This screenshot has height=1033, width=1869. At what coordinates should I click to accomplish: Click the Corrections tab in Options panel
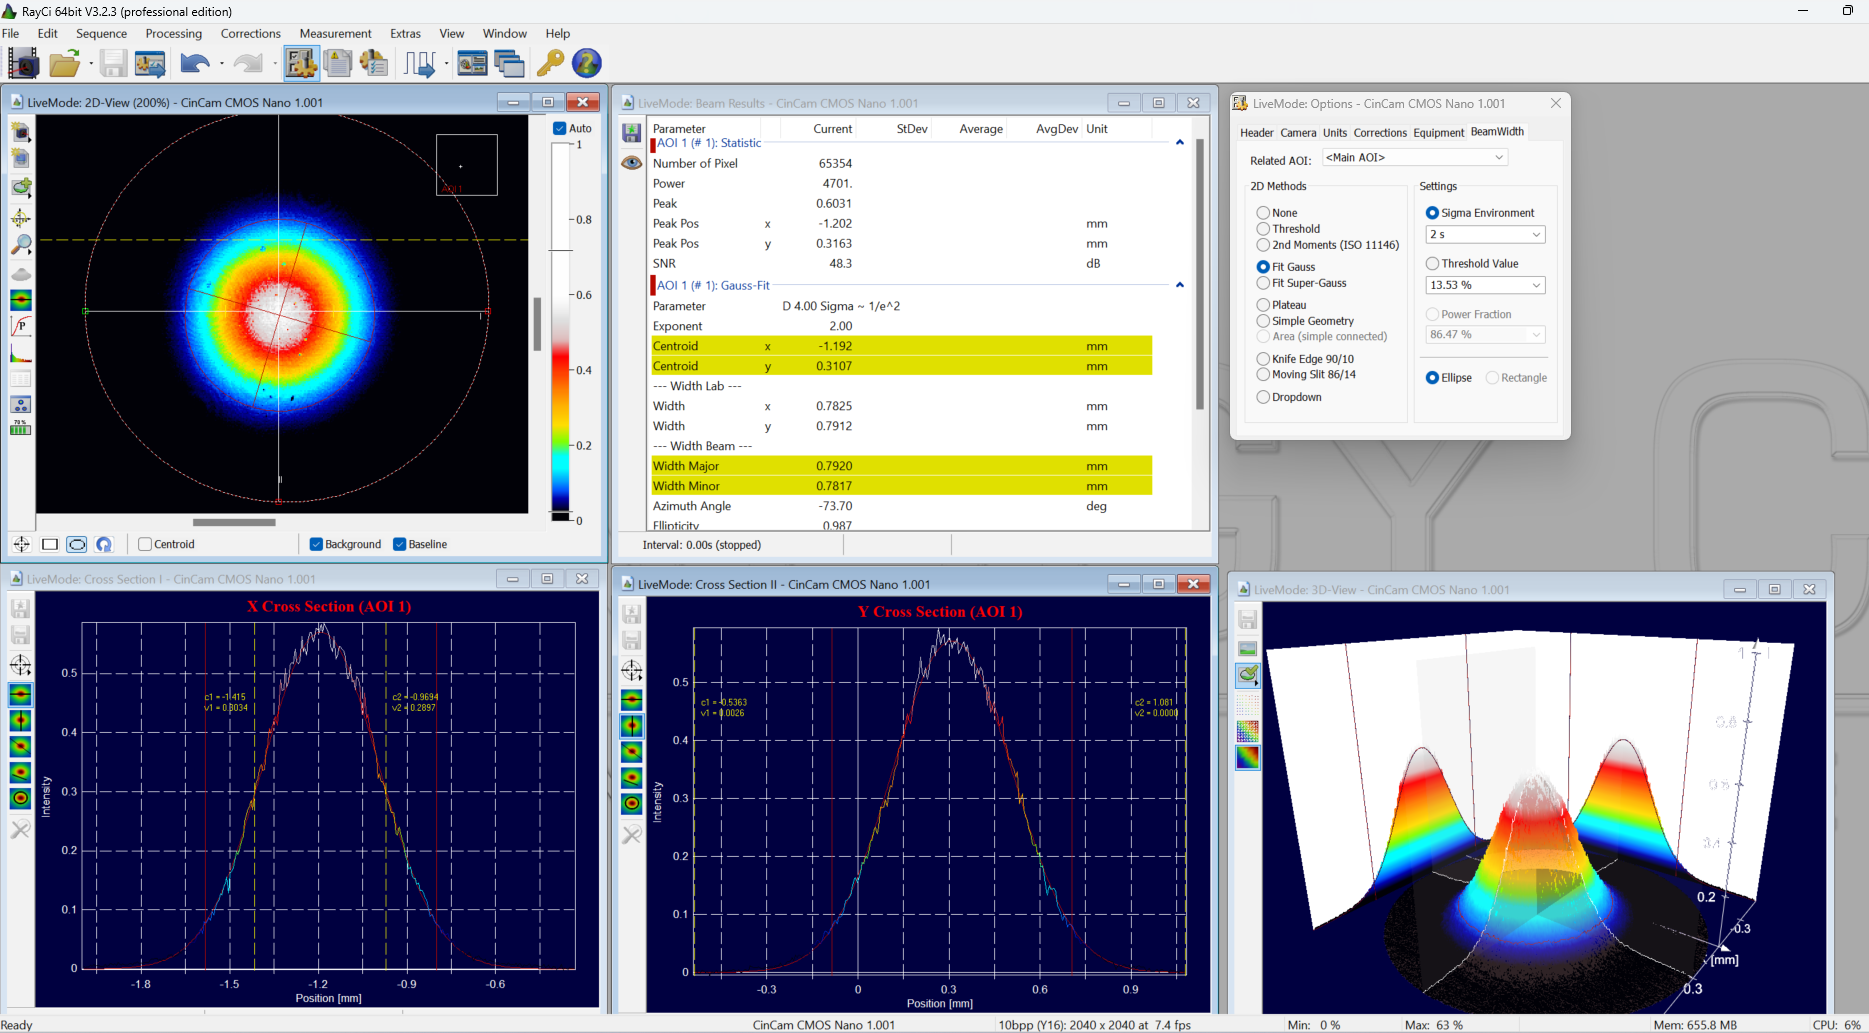click(1380, 133)
